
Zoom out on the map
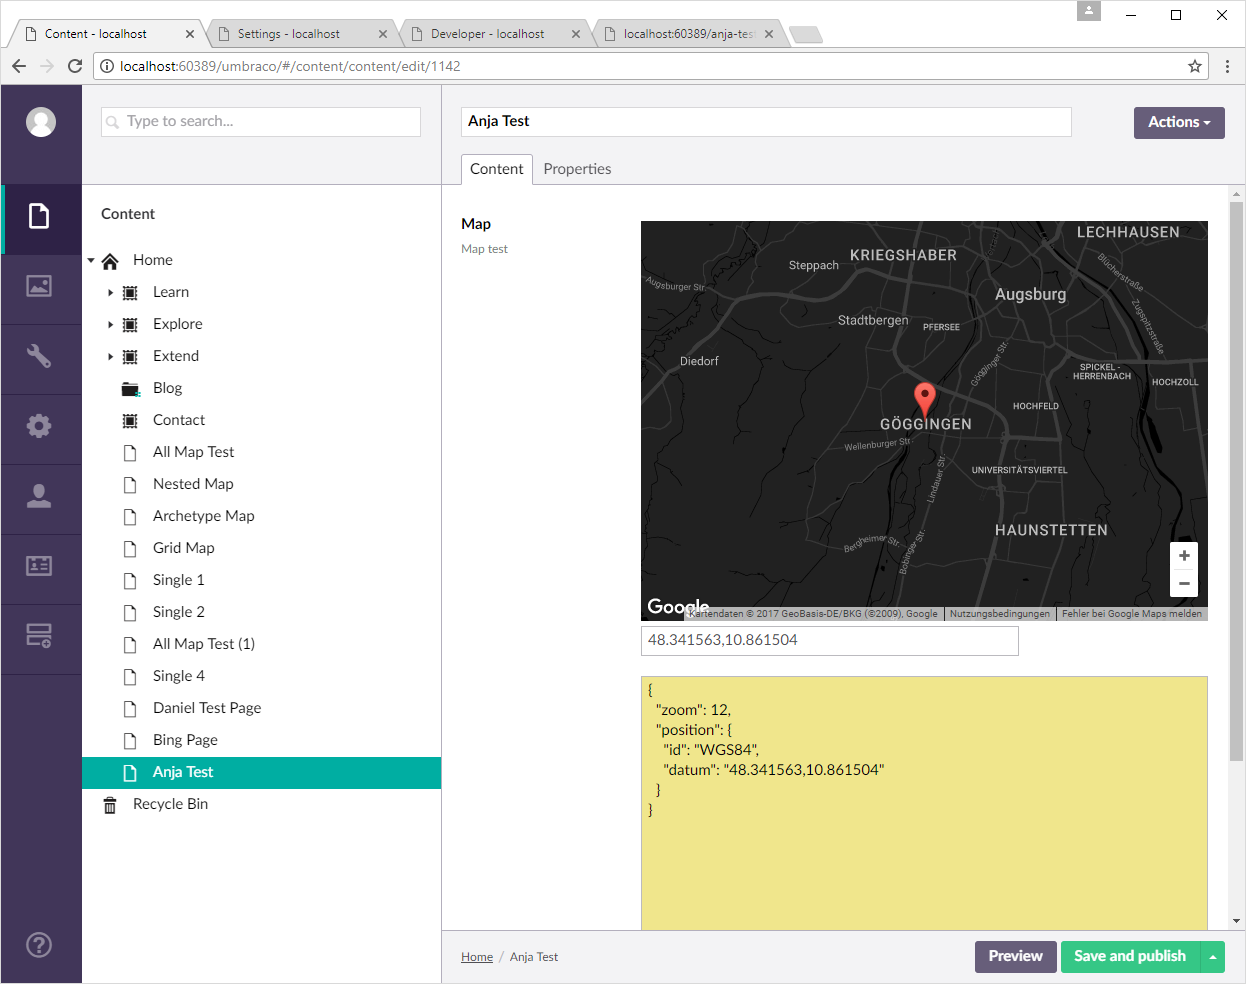pos(1184,584)
